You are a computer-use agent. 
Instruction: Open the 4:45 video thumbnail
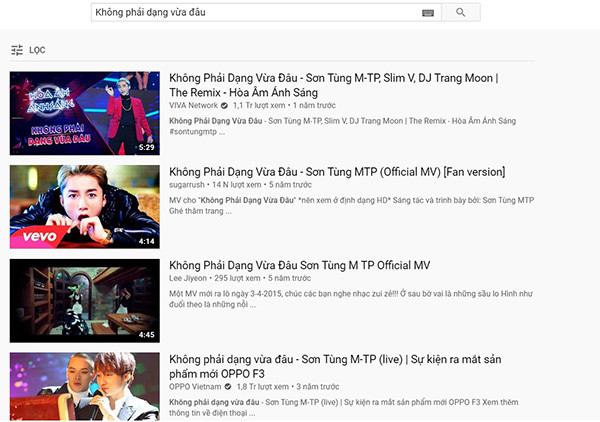pos(84,300)
